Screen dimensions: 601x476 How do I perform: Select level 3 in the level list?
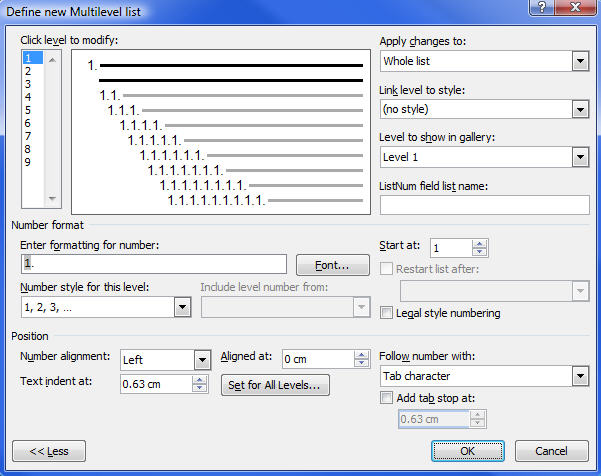click(33, 84)
